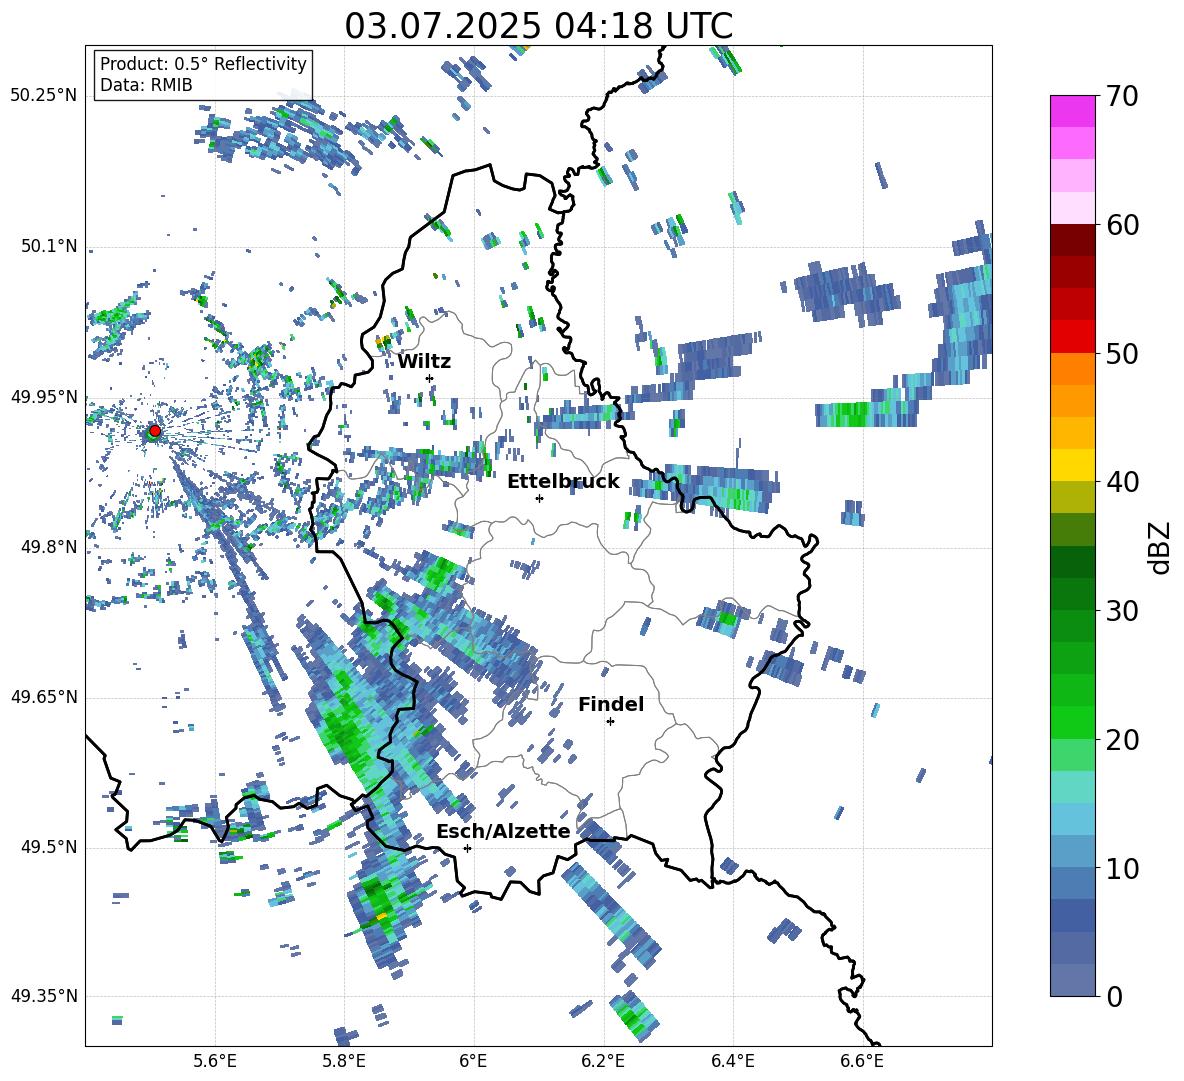Click the 49.95°N latitude label

click(x=44, y=397)
